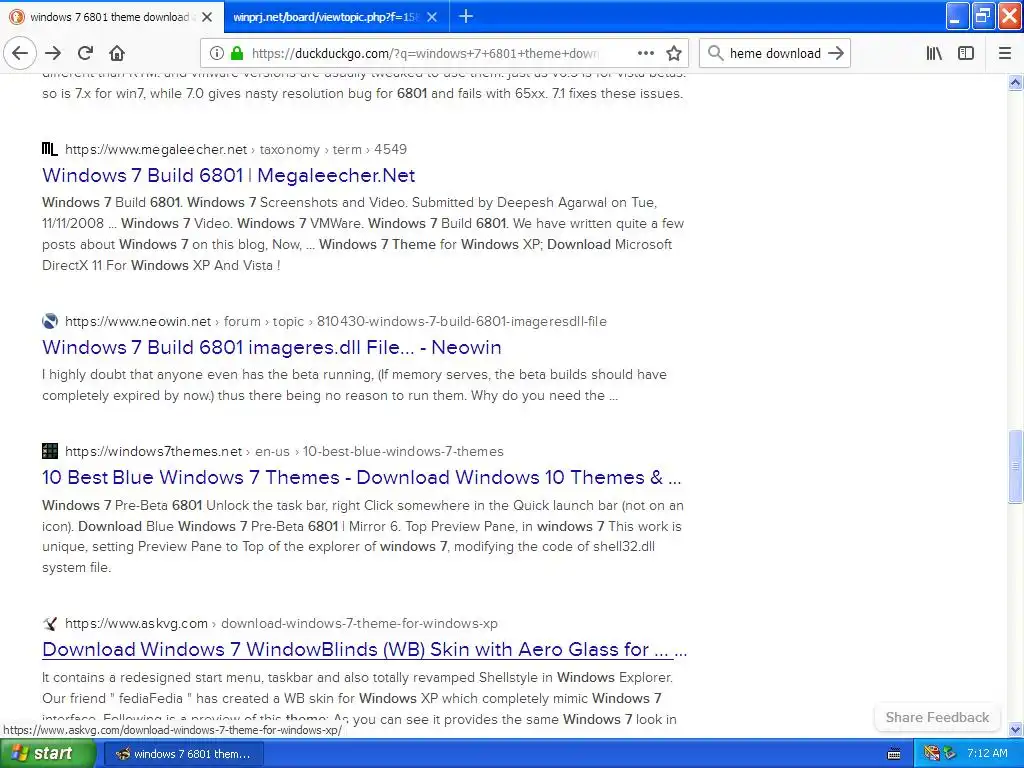View the green padlock connection details
This screenshot has width=1024, height=768.
pyautogui.click(x=237, y=53)
